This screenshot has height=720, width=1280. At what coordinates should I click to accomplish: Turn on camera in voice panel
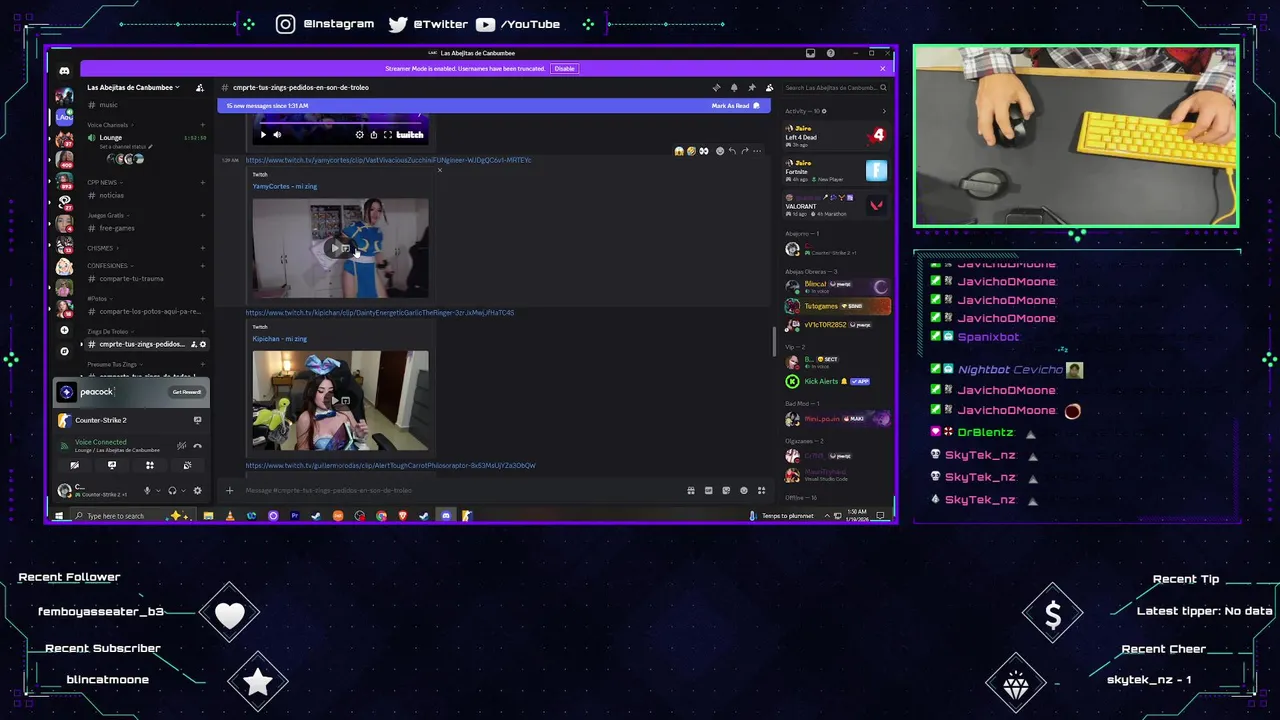[x=74, y=465]
